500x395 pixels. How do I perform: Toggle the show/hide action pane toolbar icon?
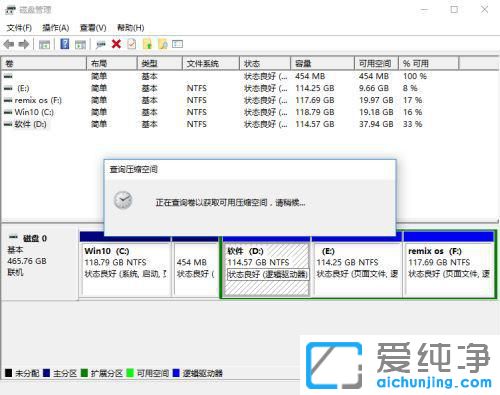pos(80,44)
